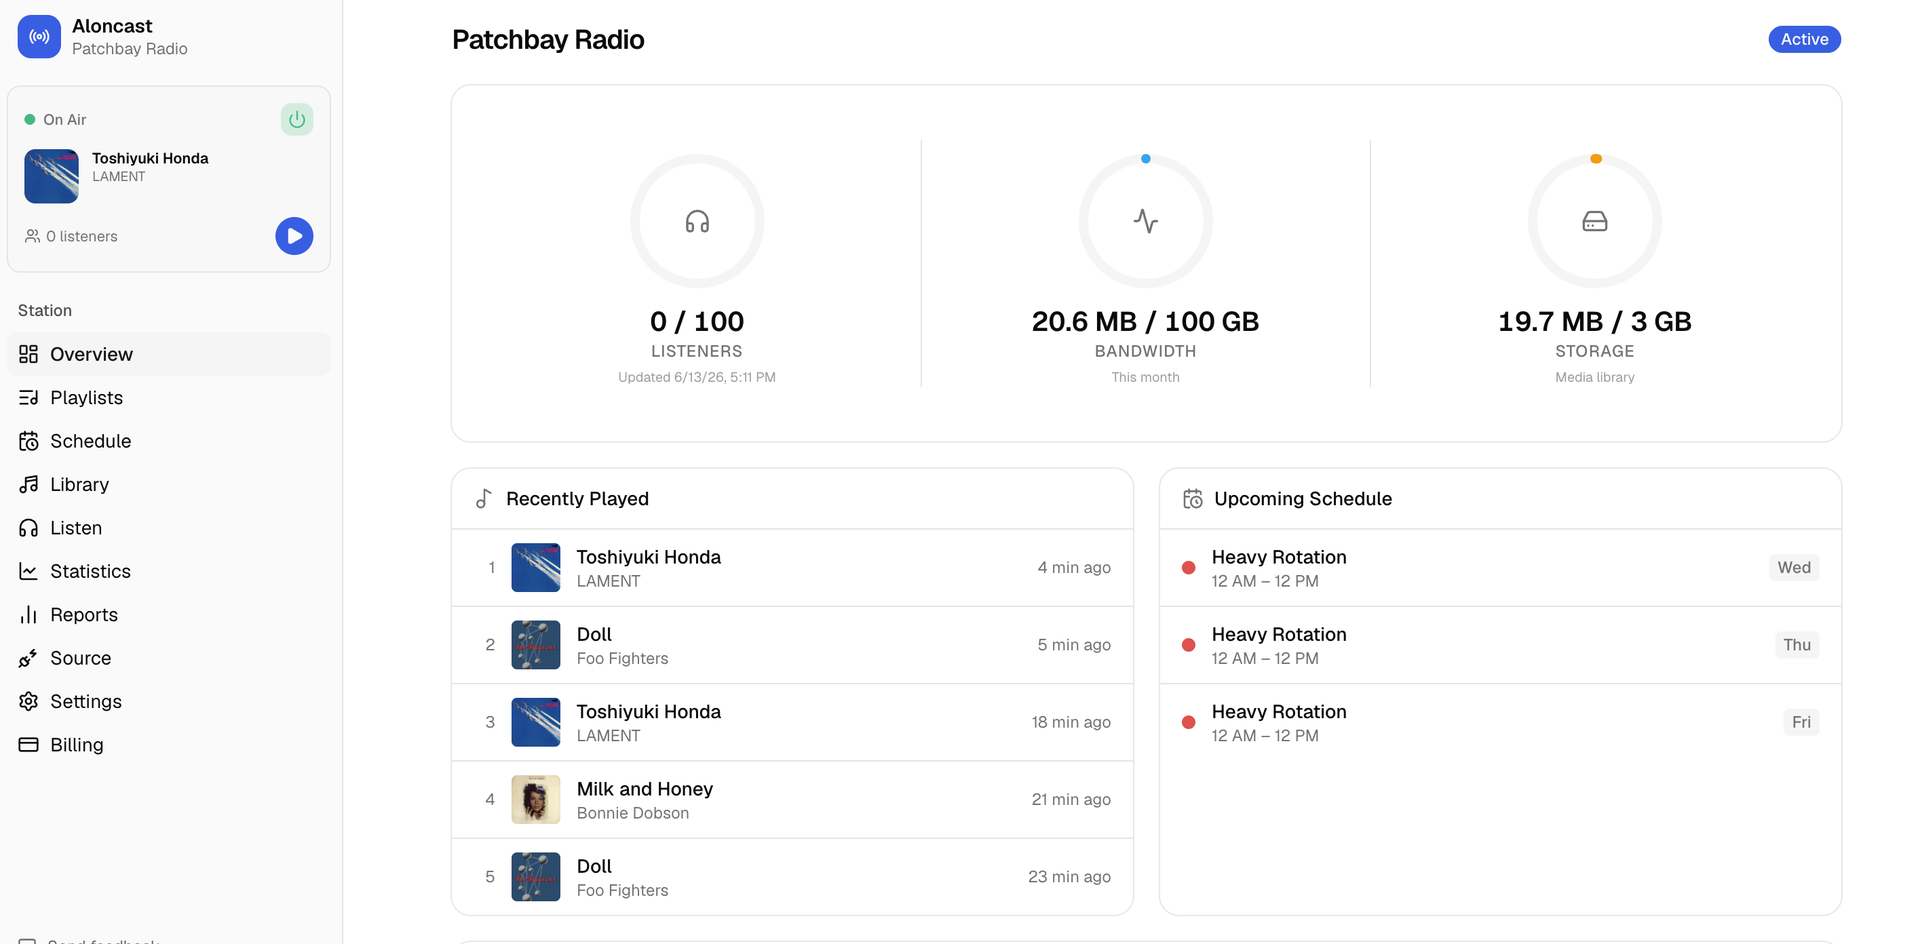Click the Library music notes icon
This screenshot has height=944, width=1920.
29,484
